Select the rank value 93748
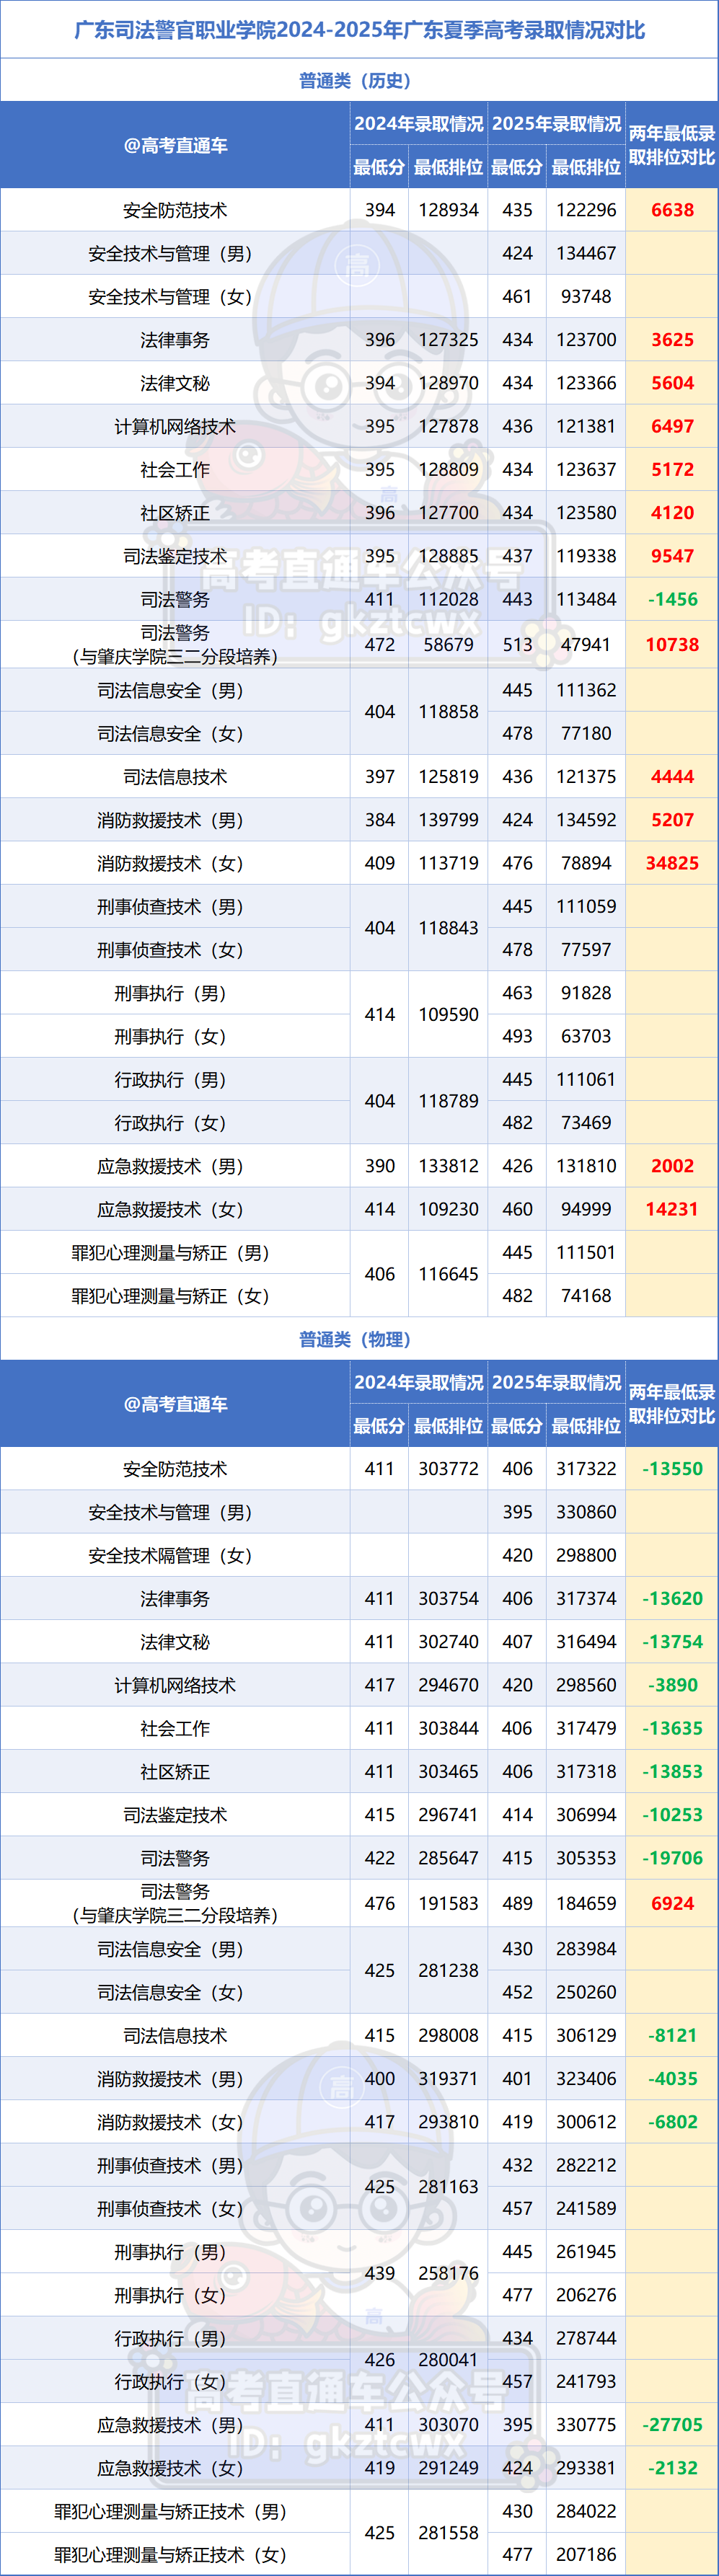 click(x=586, y=296)
